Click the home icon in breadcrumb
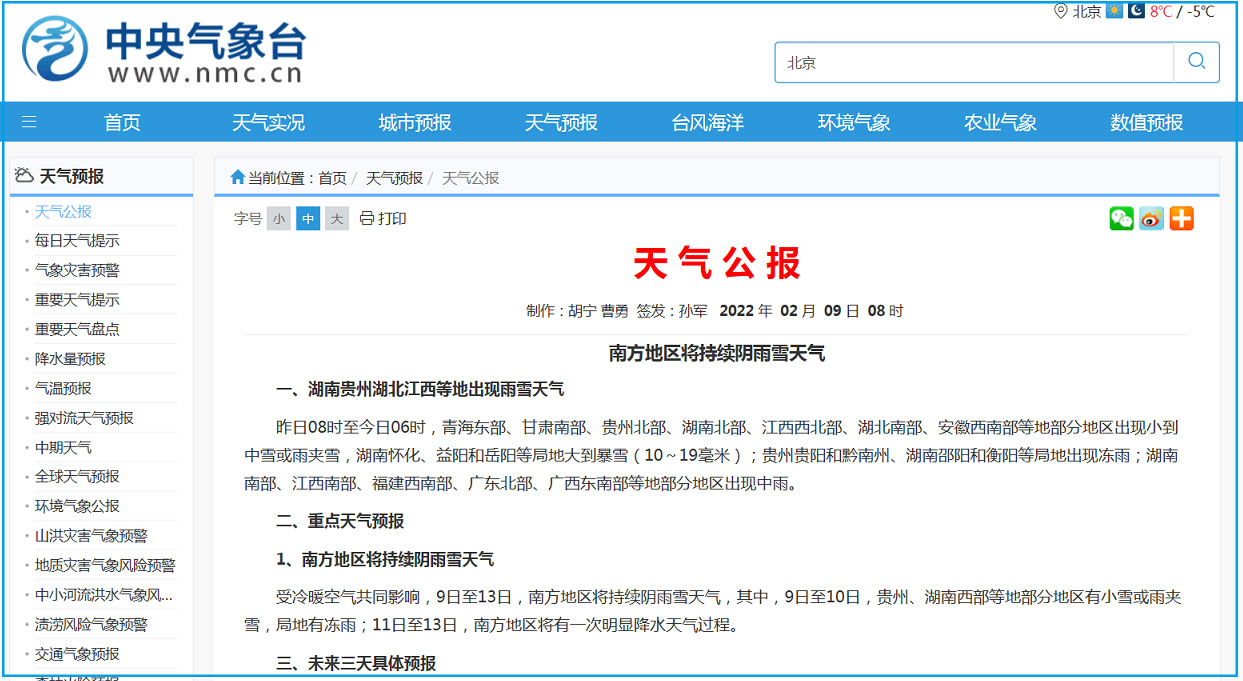This screenshot has height=681, width=1243. (237, 178)
